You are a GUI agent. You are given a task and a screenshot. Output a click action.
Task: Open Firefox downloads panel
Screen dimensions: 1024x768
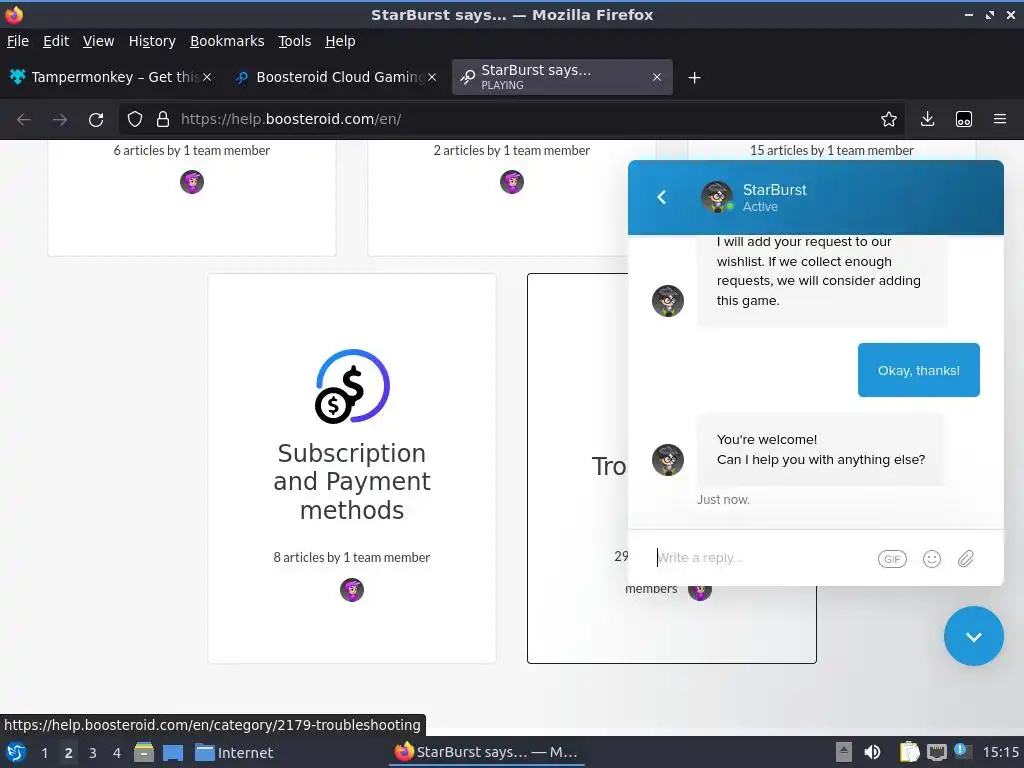pos(927,120)
